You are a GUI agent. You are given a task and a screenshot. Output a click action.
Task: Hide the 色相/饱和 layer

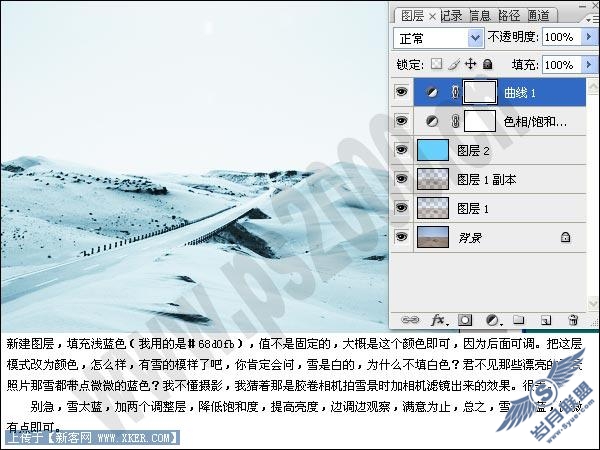(401, 121)
